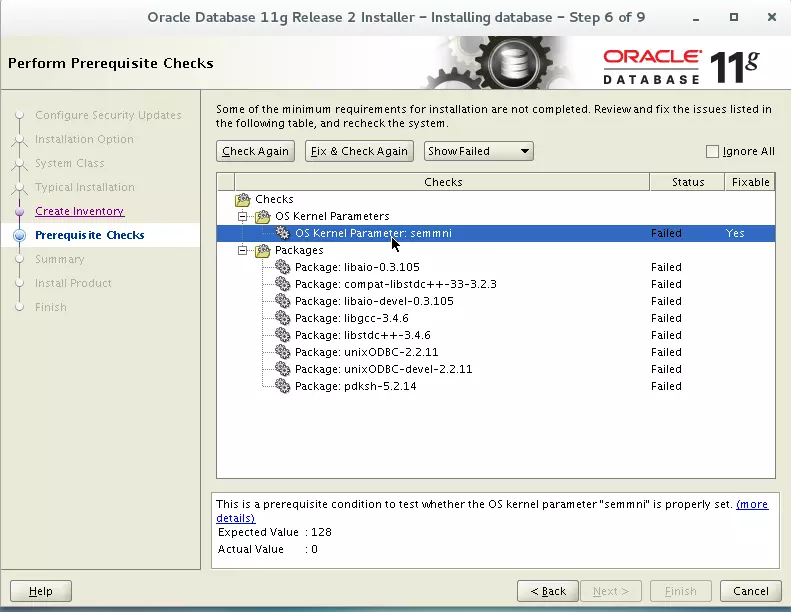Viewport: 791px width, 612px height.
Task: Click the Actual Value 0 text
Action: [x=267, y=549]
